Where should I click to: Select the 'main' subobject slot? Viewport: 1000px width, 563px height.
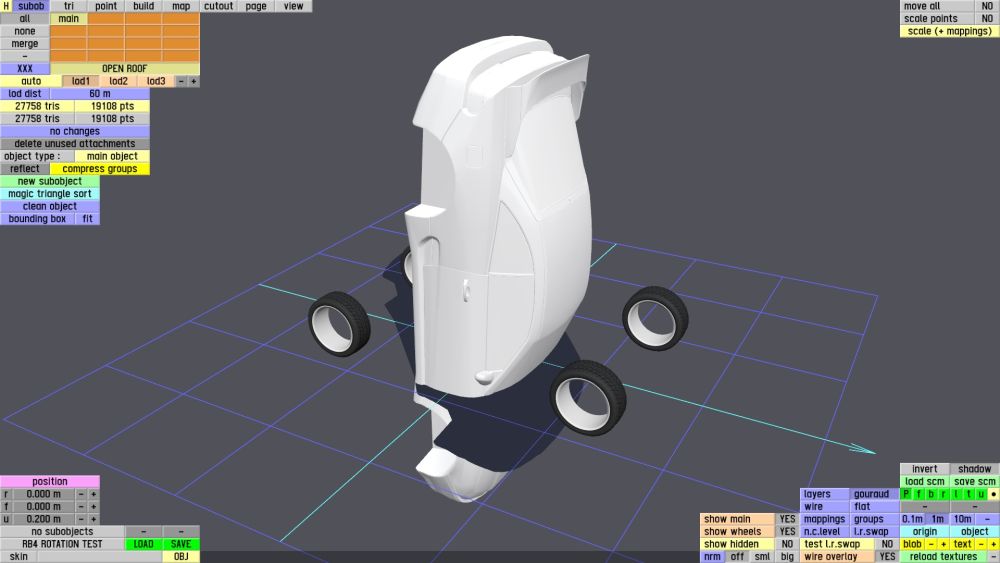coord(68,18)
